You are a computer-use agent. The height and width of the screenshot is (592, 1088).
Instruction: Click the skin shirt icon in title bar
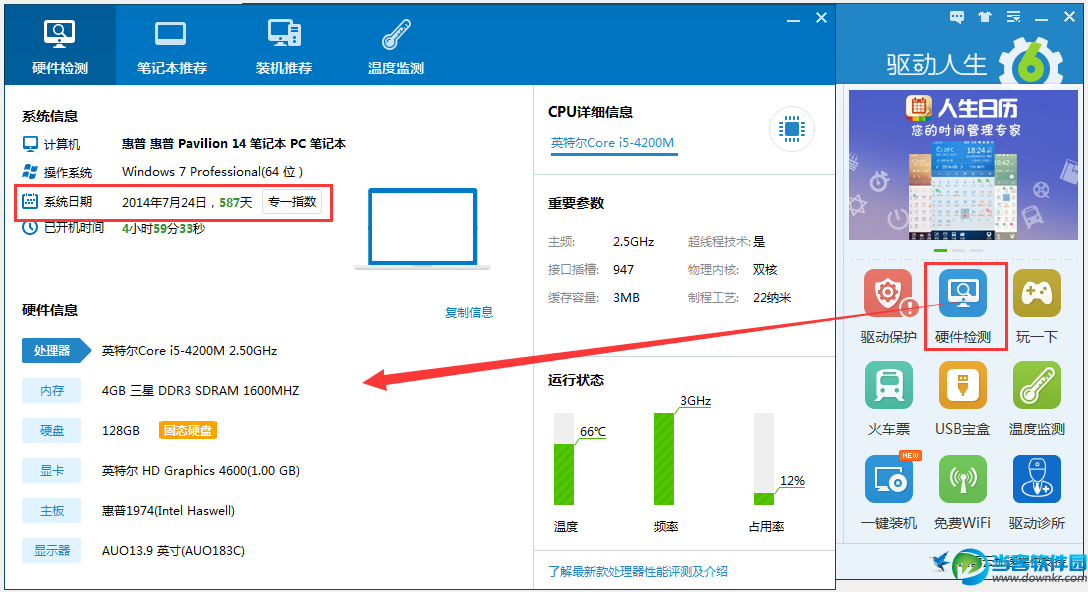pyautogui.click(x=985, y=17)
